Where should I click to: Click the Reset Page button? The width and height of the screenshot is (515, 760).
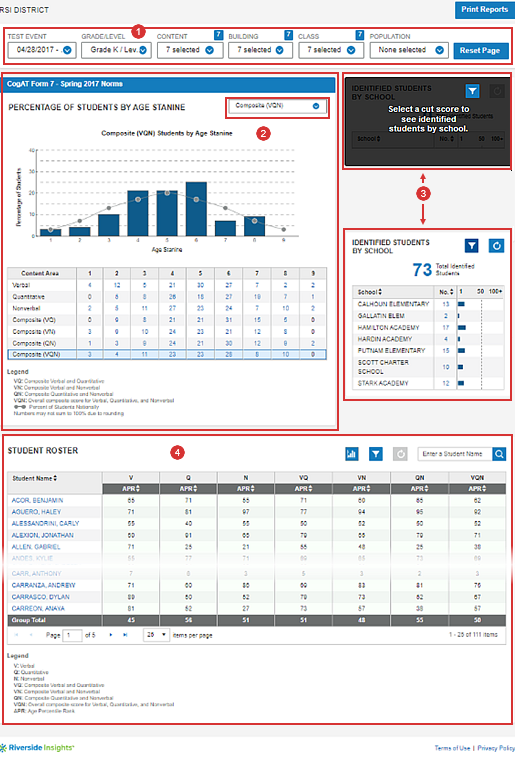(480, 50)
